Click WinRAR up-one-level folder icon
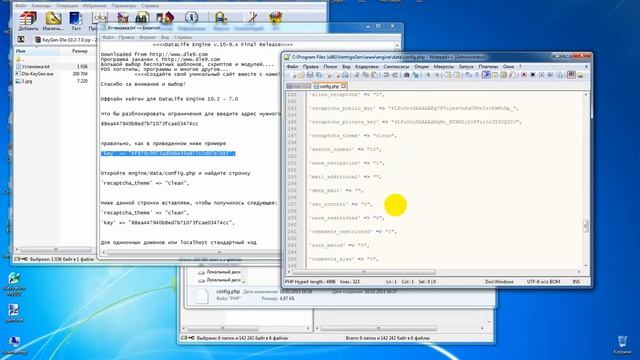This screenshot has height=360, width=640. pos(21,40)
